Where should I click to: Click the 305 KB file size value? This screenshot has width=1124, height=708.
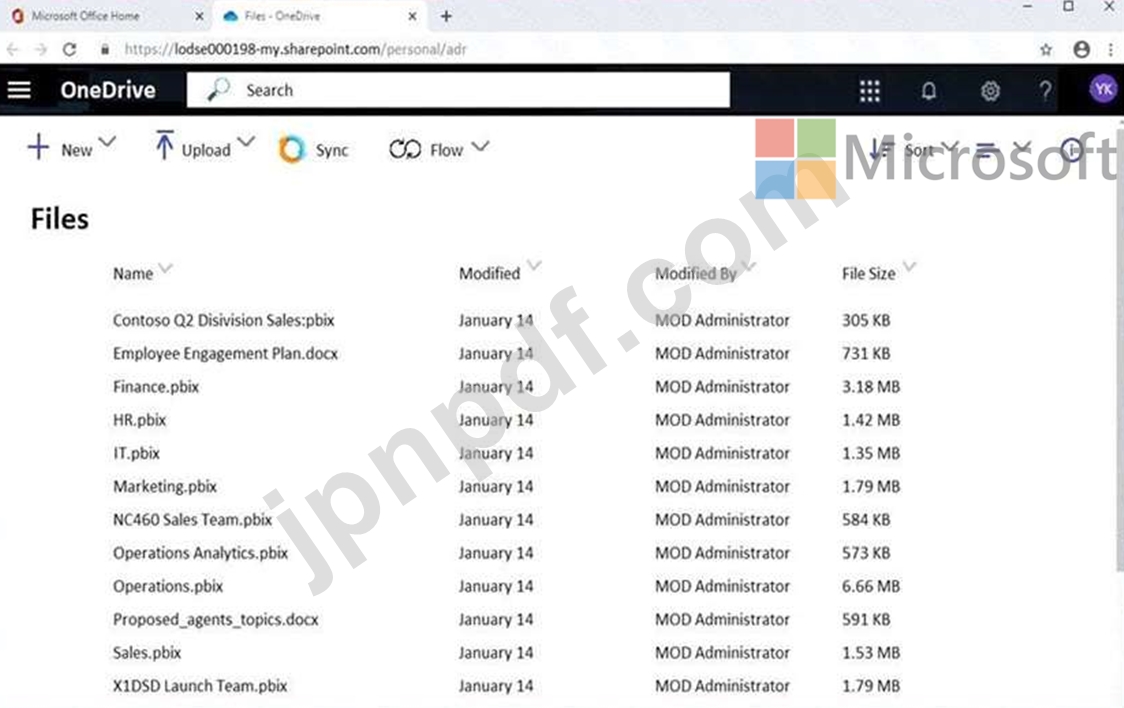pyautogui.click(x=866, y=320)
